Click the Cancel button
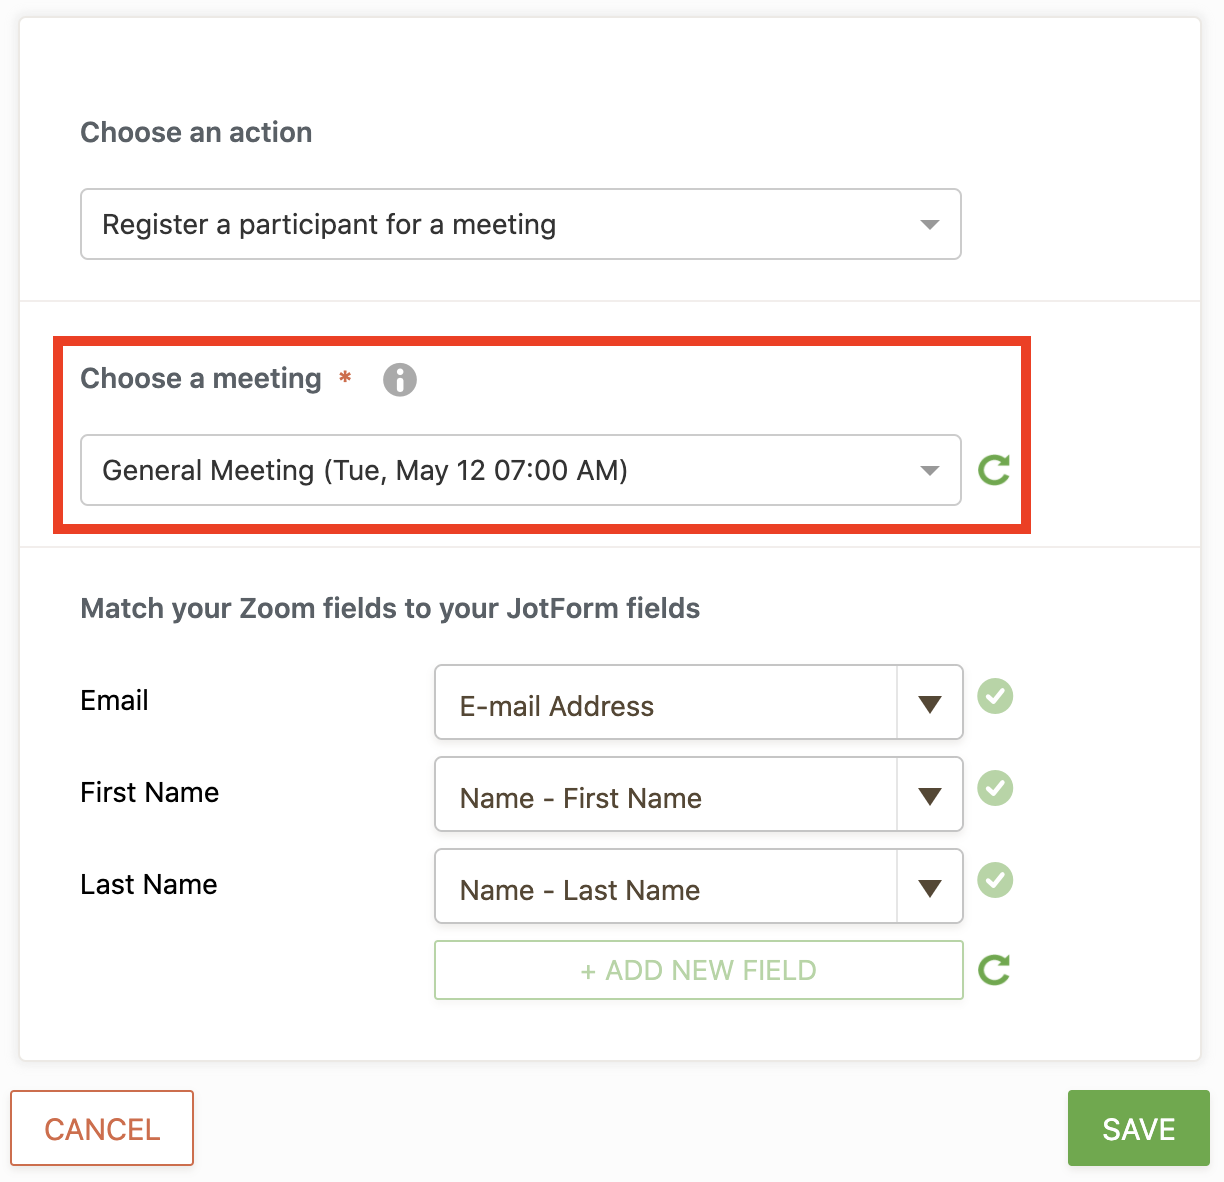Image resolution: width=1224 pixels, height=1182 pixels. (x=102, y=1128)
